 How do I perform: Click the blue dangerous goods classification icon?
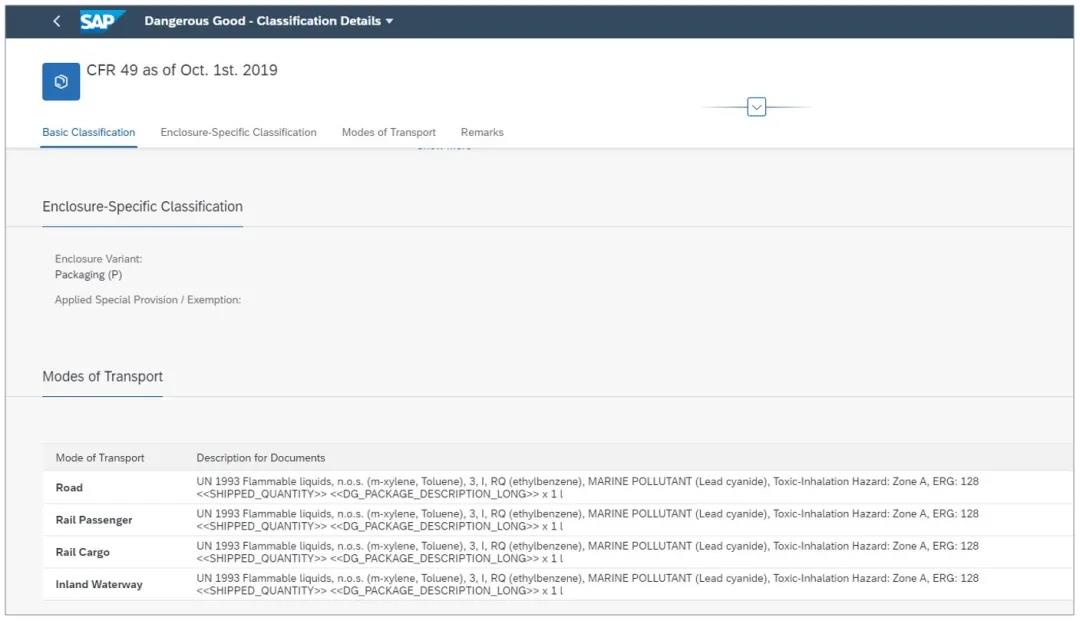(x=61, y=81)
